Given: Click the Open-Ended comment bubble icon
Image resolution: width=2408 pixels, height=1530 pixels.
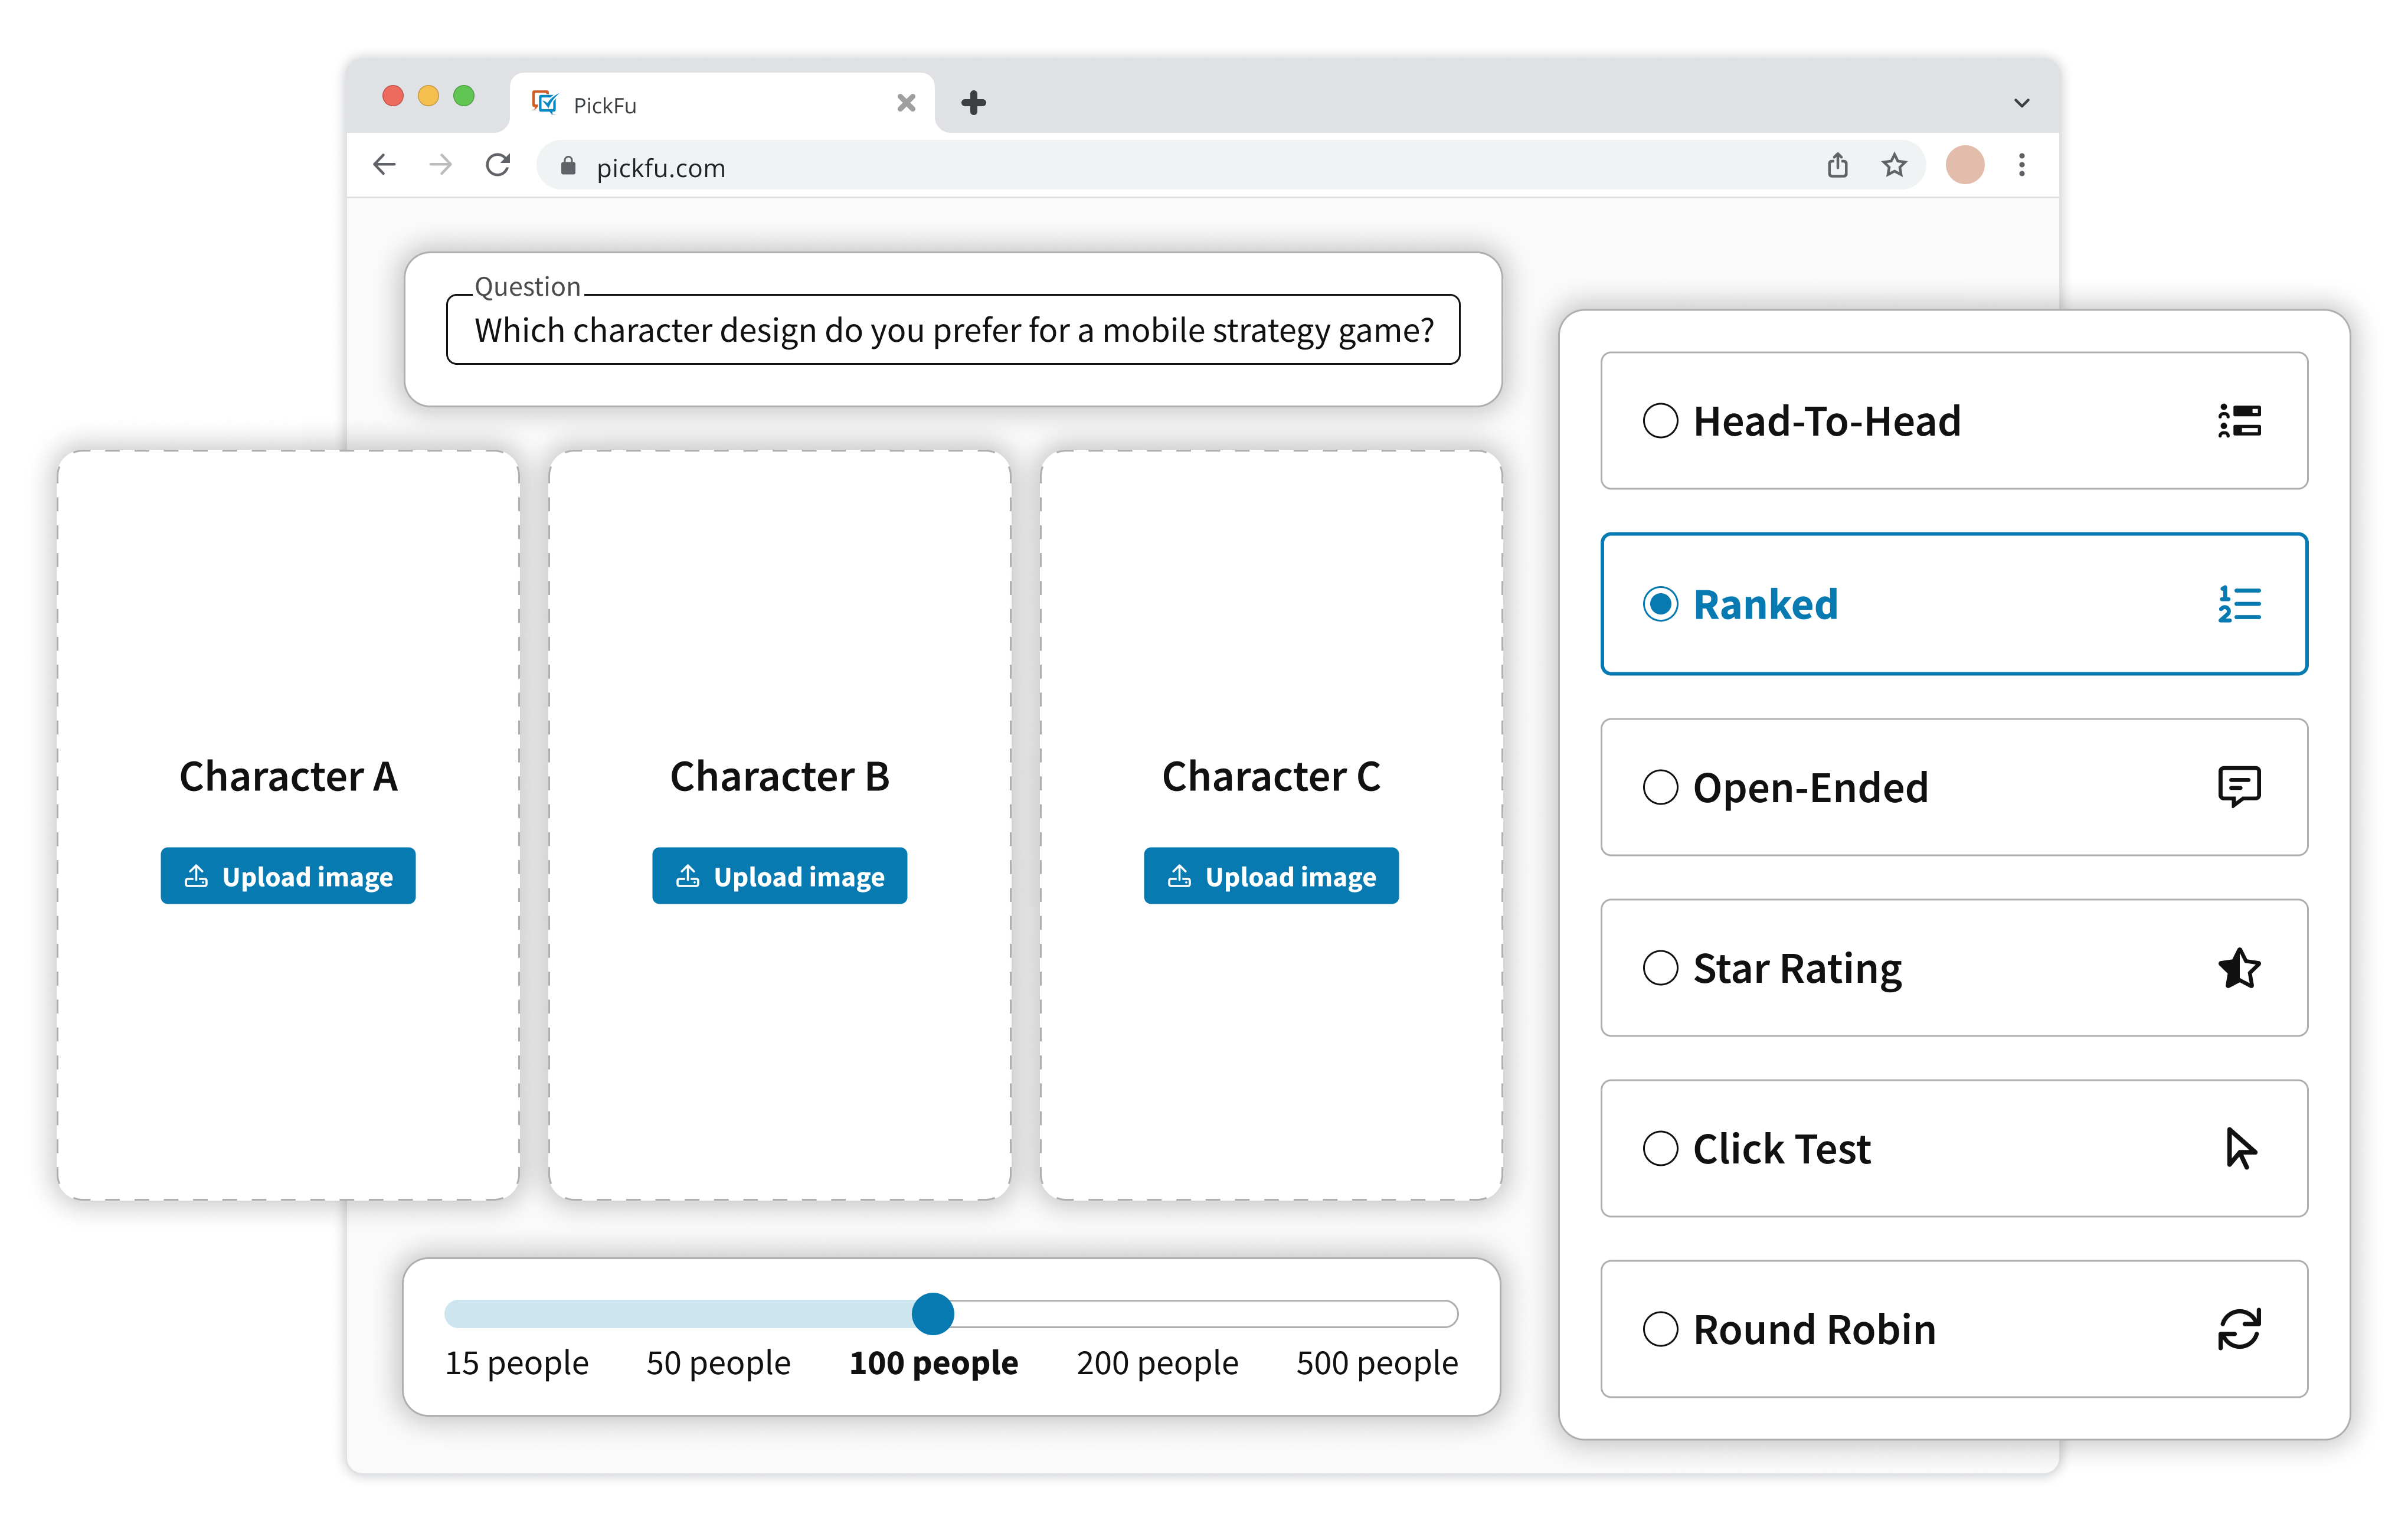Looking at the screenshot, I should [x=2239, y=787].
